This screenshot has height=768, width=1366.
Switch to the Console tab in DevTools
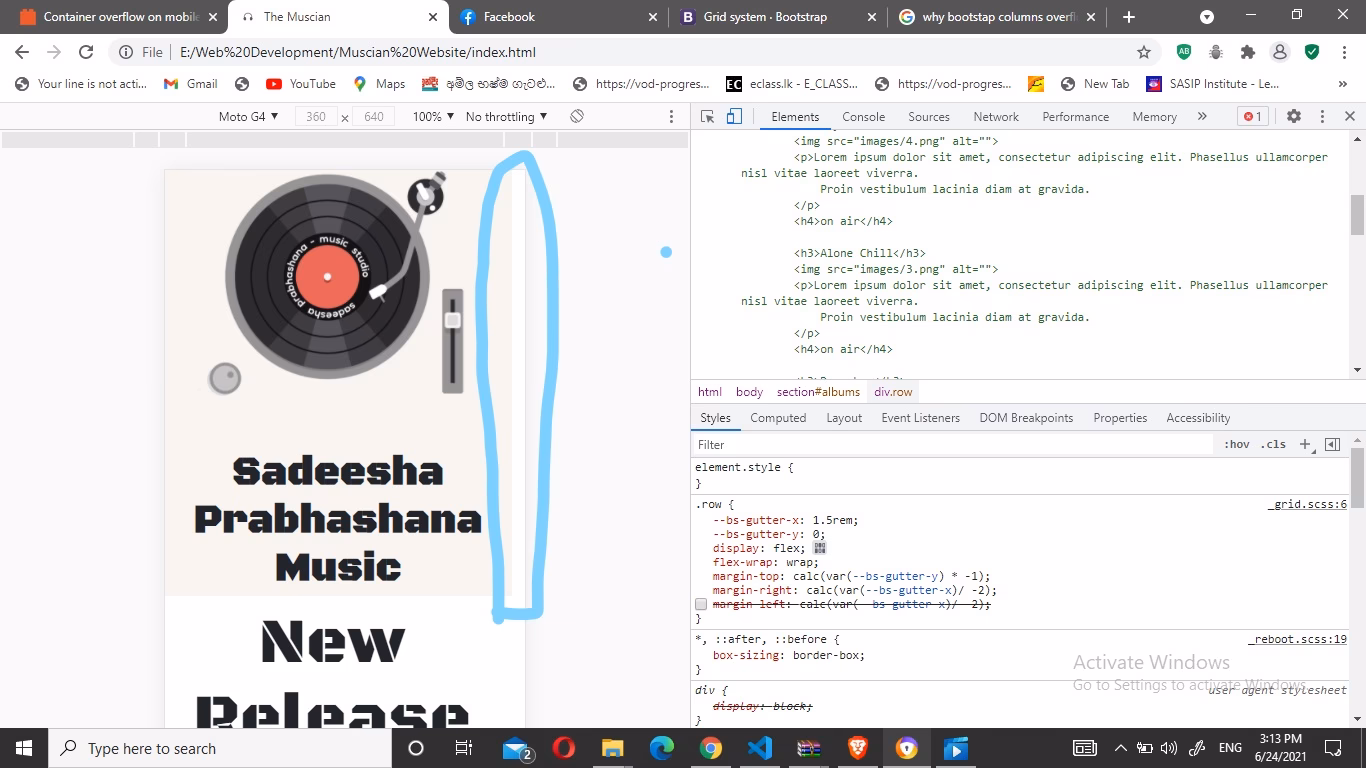863,116
